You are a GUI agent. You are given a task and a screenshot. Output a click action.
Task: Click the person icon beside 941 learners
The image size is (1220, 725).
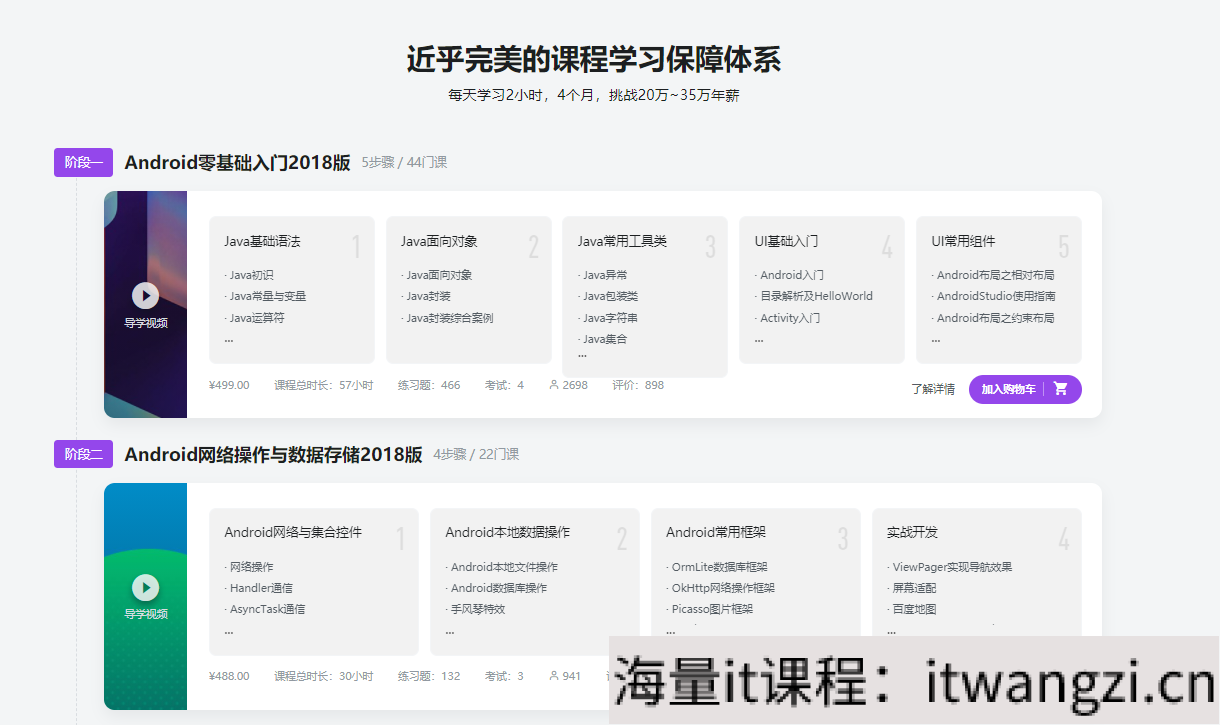(x=554, y=675)
